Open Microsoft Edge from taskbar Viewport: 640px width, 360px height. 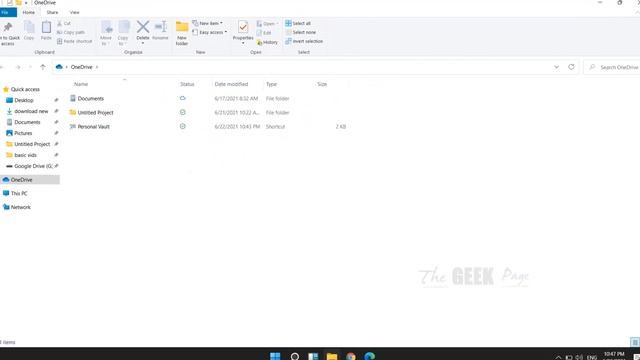(x=370, y=356)
